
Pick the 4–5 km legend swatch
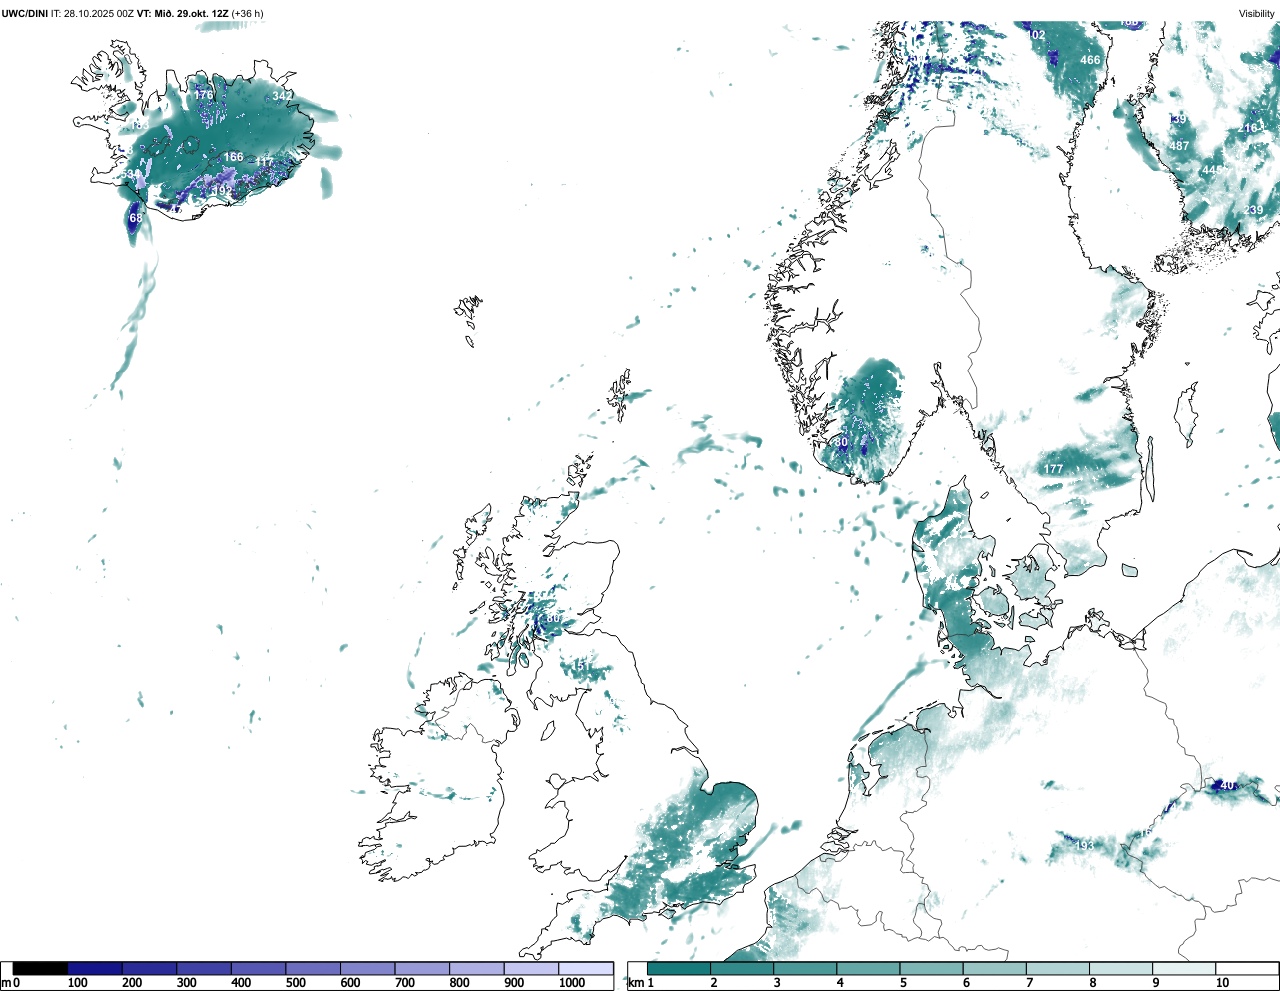868,968
